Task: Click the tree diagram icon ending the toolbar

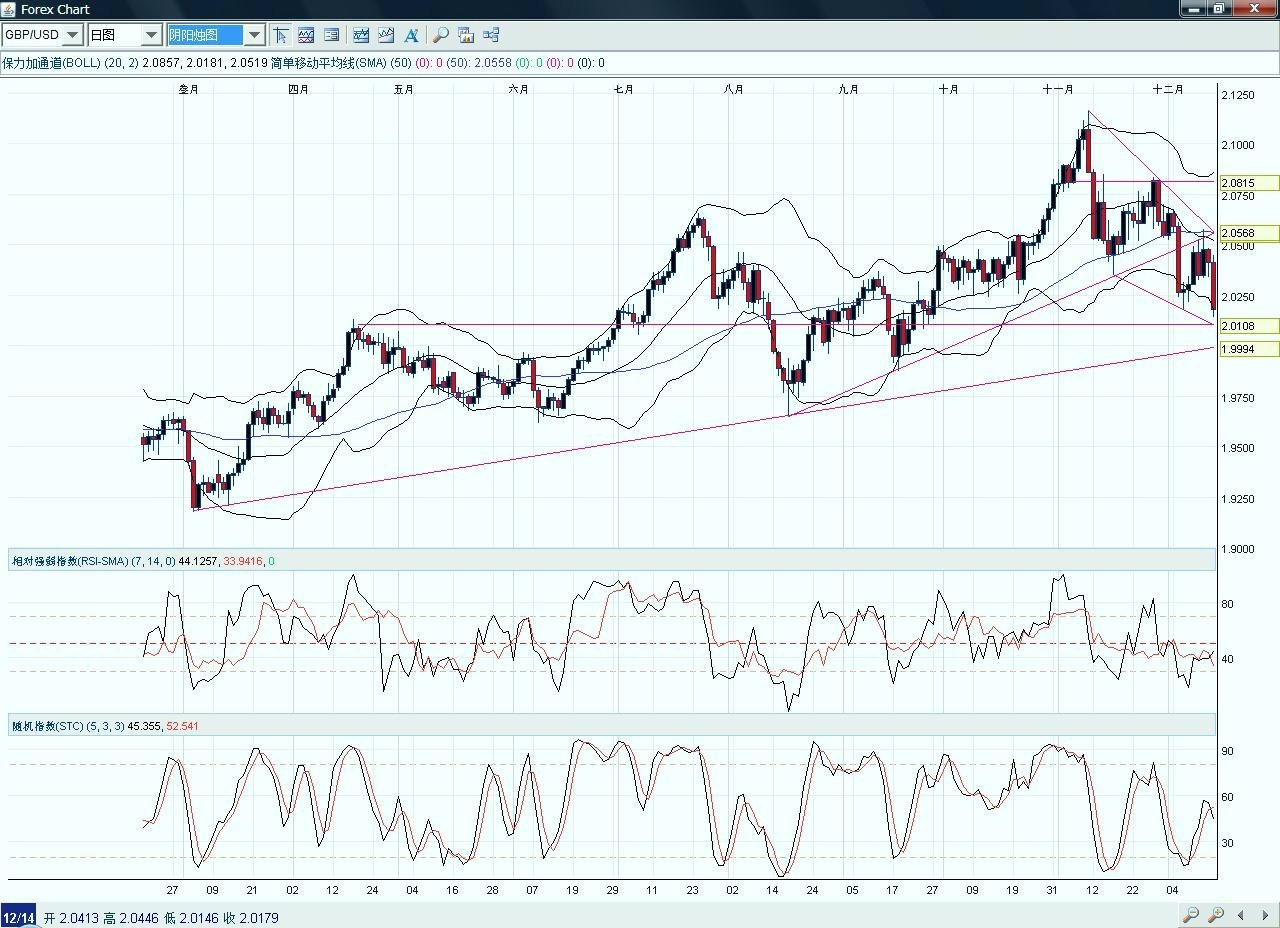Action: point(491,35)
